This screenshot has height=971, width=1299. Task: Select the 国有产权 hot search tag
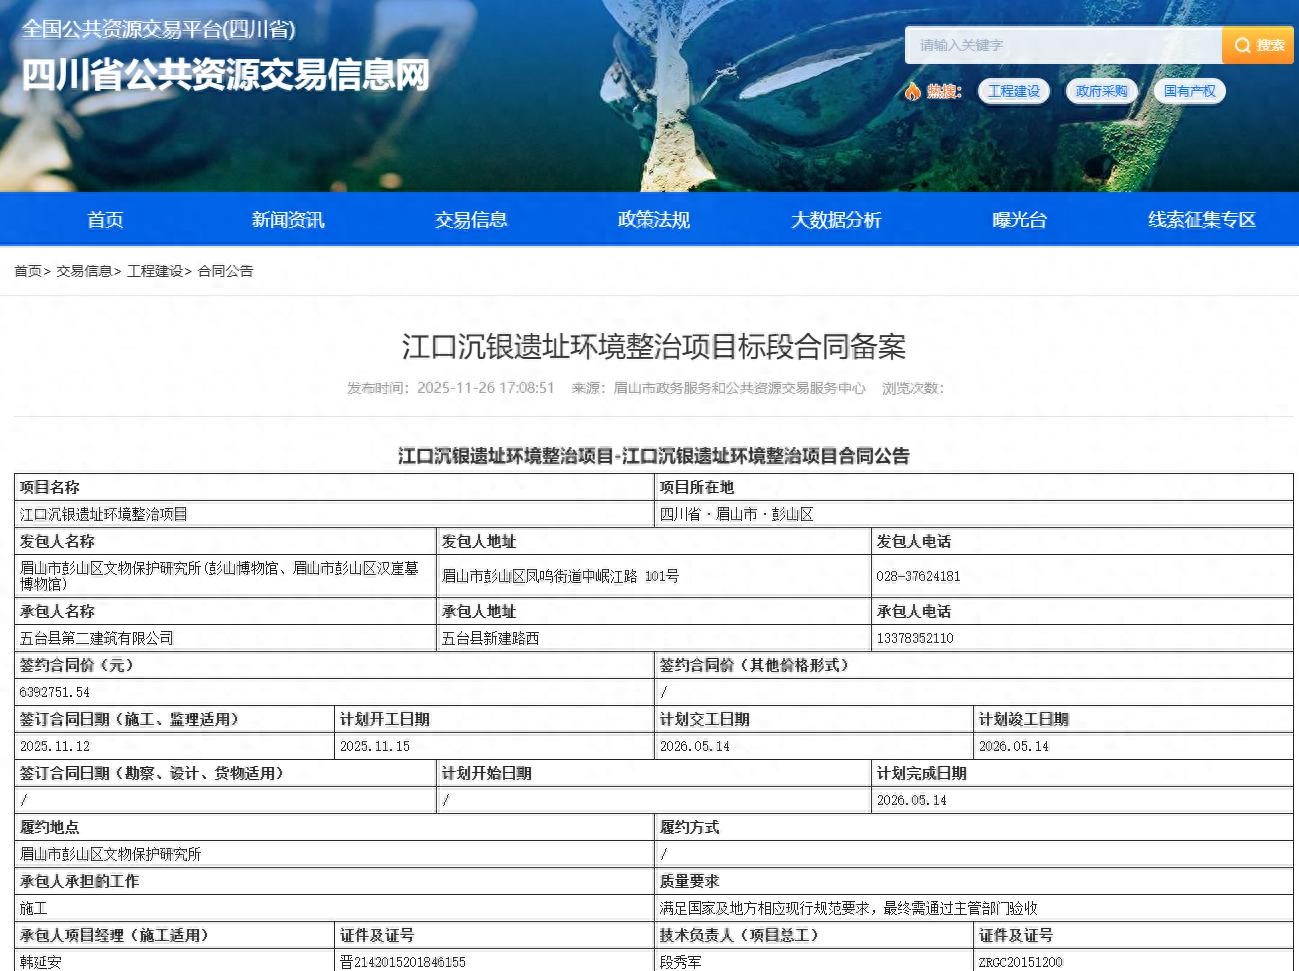(x=1189, y=91)
